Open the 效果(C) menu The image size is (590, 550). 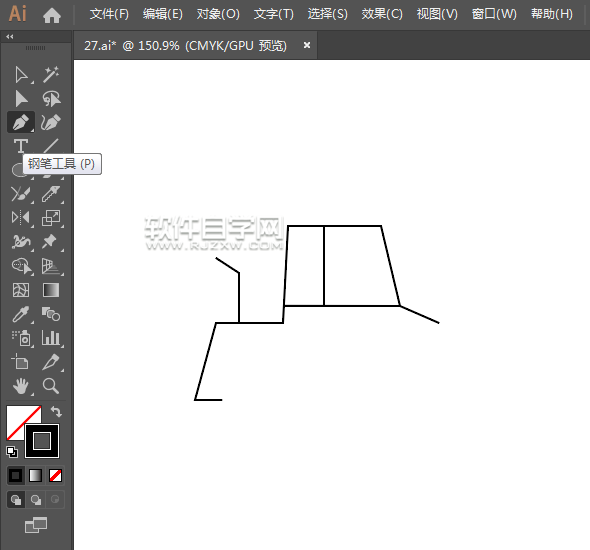[x=382, y=14]
